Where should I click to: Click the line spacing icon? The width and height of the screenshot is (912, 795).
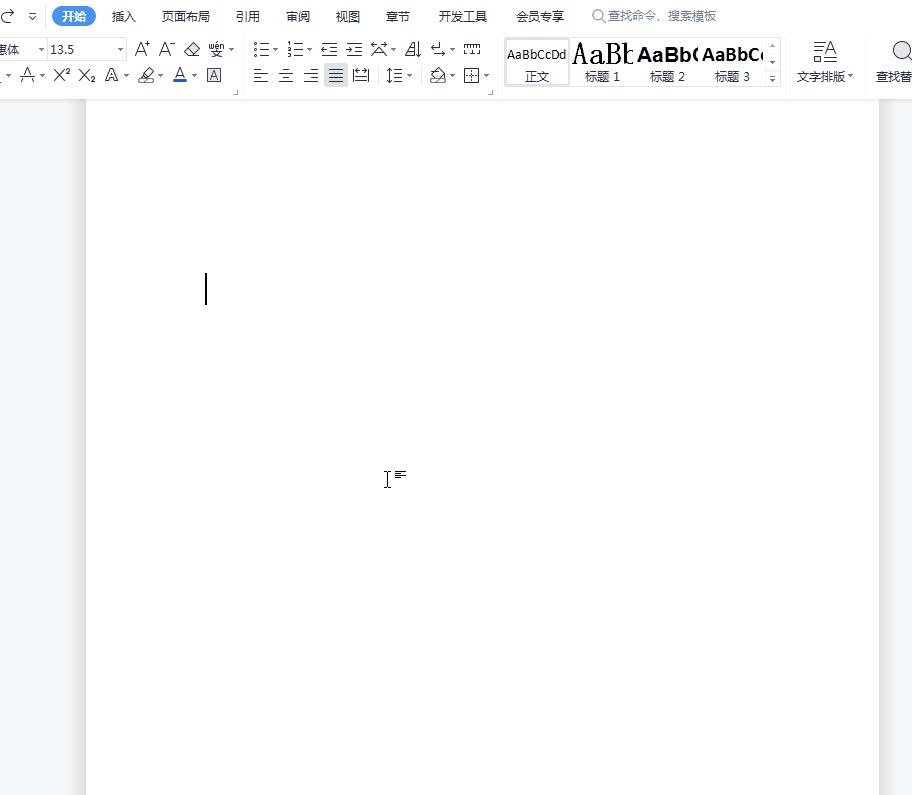coord(394,75)
